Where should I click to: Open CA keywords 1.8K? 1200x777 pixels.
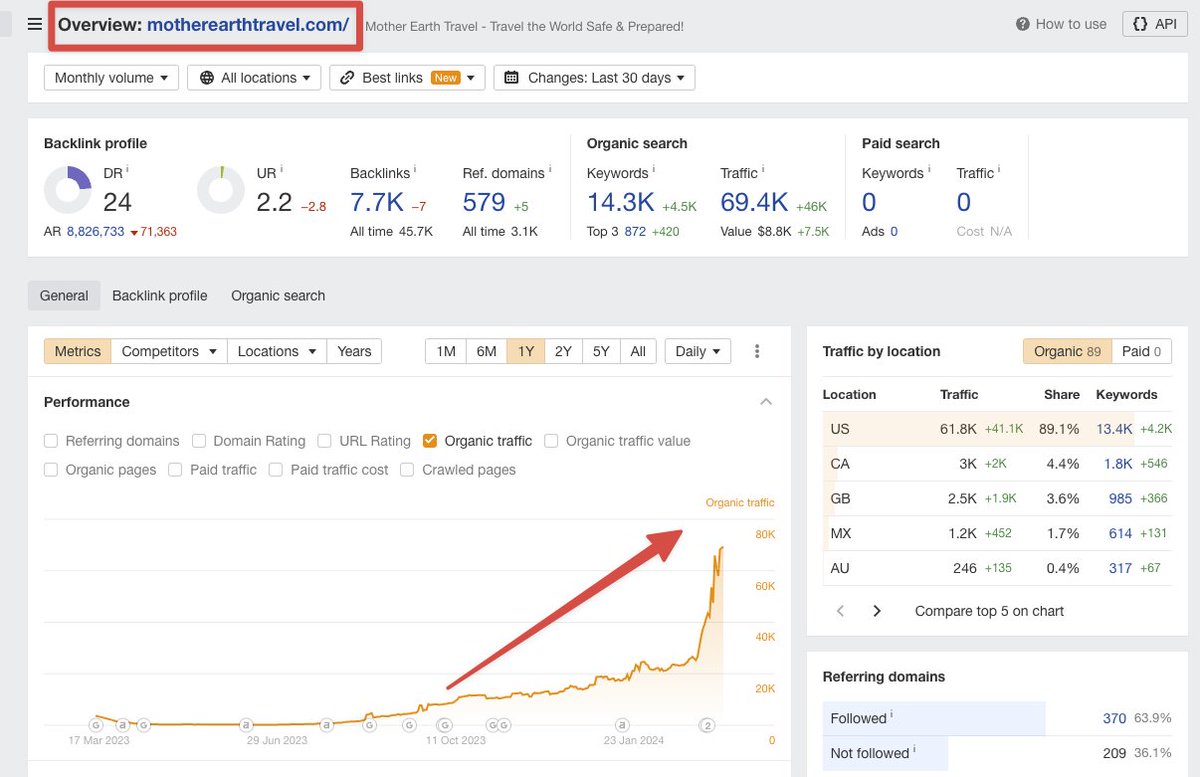[x=1118, y=464]
